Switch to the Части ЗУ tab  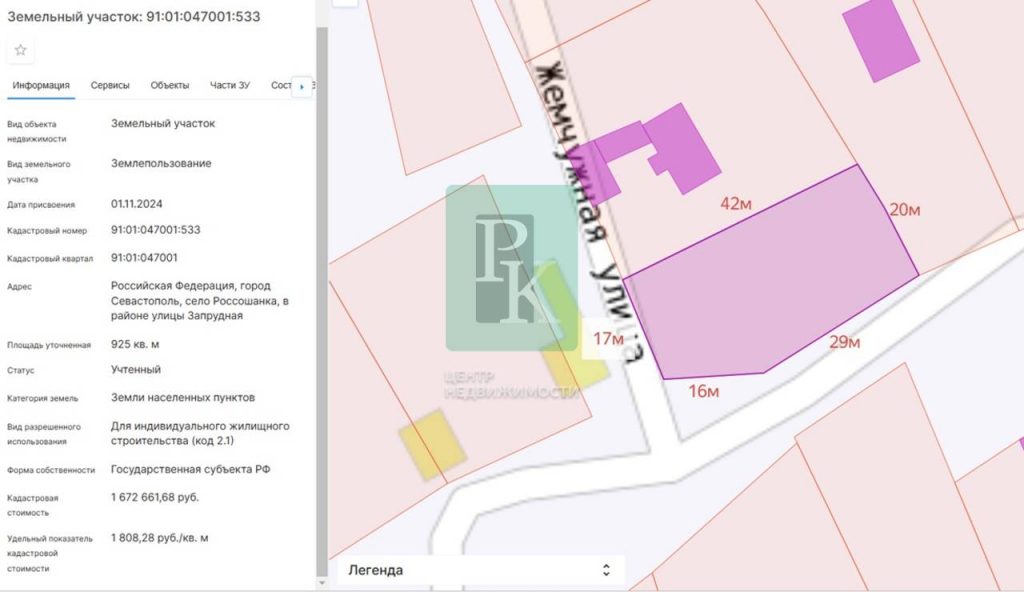coord(230,86)
